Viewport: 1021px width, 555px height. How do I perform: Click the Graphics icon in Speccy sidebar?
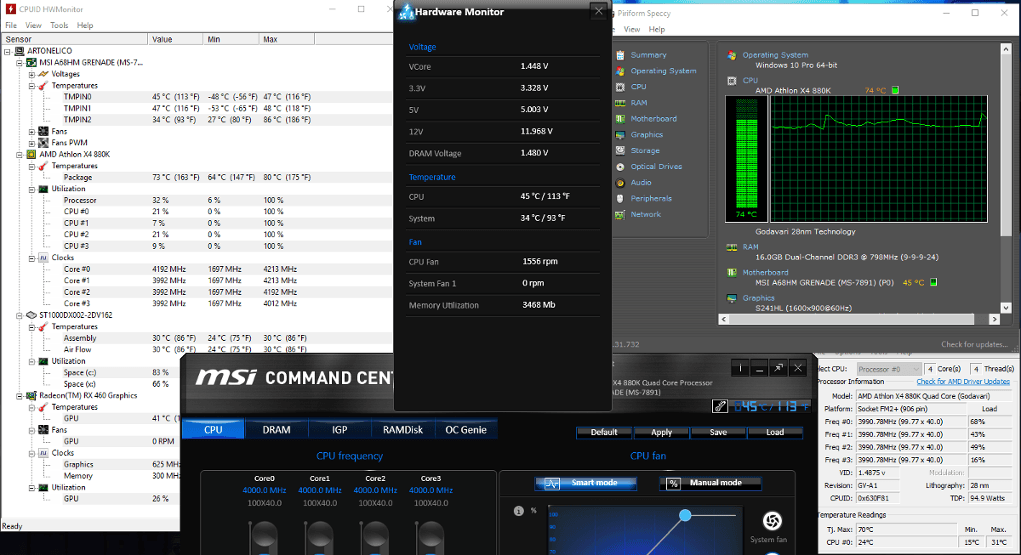(x=620, y=135)
